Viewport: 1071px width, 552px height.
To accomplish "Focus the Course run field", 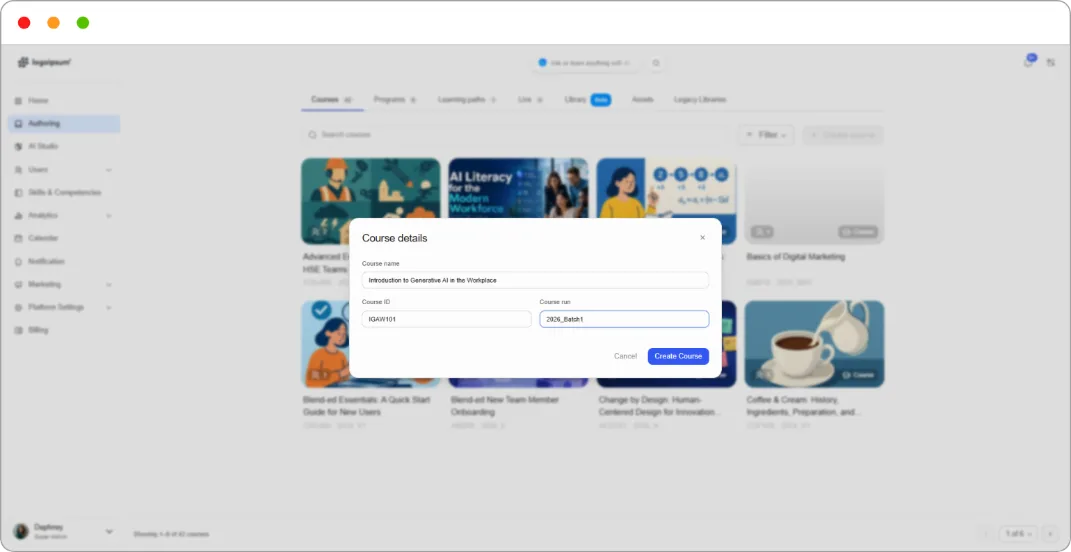I will [624, 319].
